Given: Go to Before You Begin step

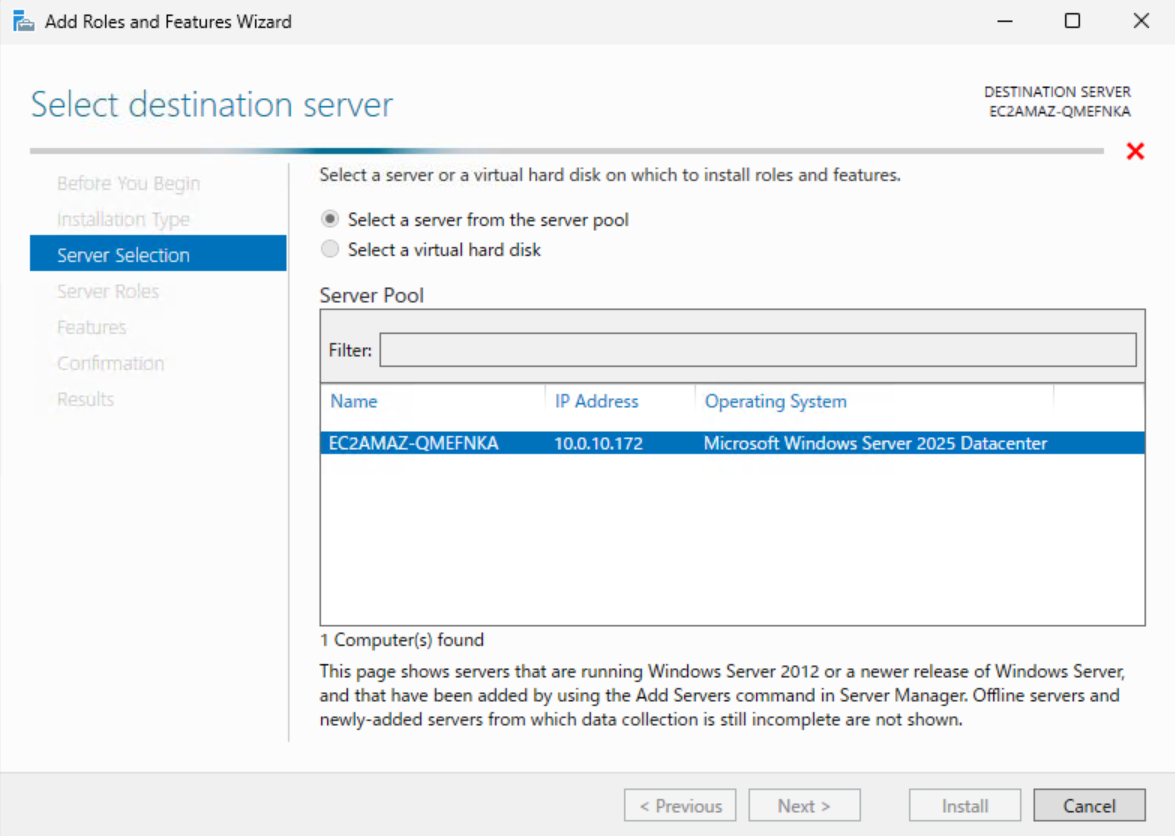Looking at the screenshot, I should tap(128, 183).
